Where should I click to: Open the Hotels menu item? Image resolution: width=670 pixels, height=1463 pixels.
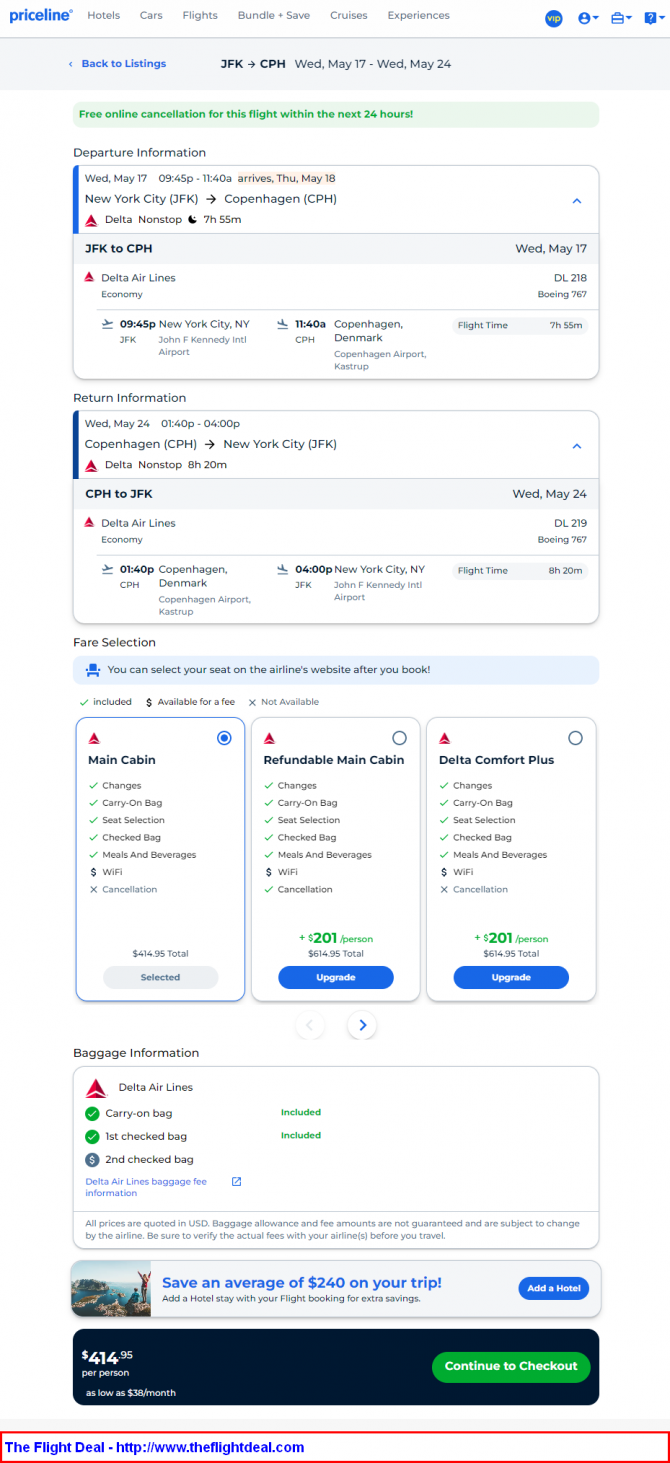tap(103, 16)
